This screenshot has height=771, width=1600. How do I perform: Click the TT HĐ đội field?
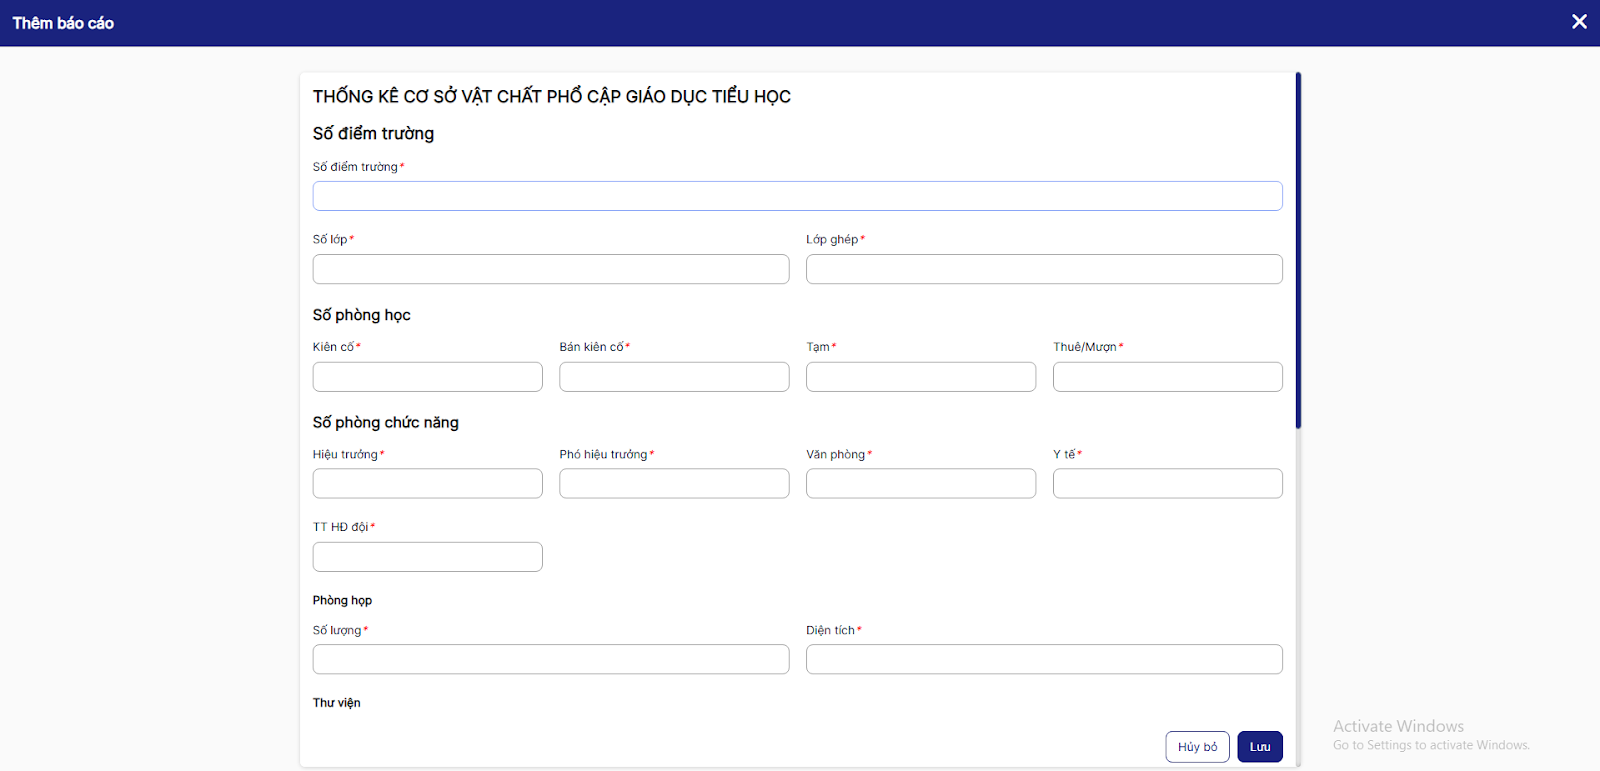[x=427, y=557]
